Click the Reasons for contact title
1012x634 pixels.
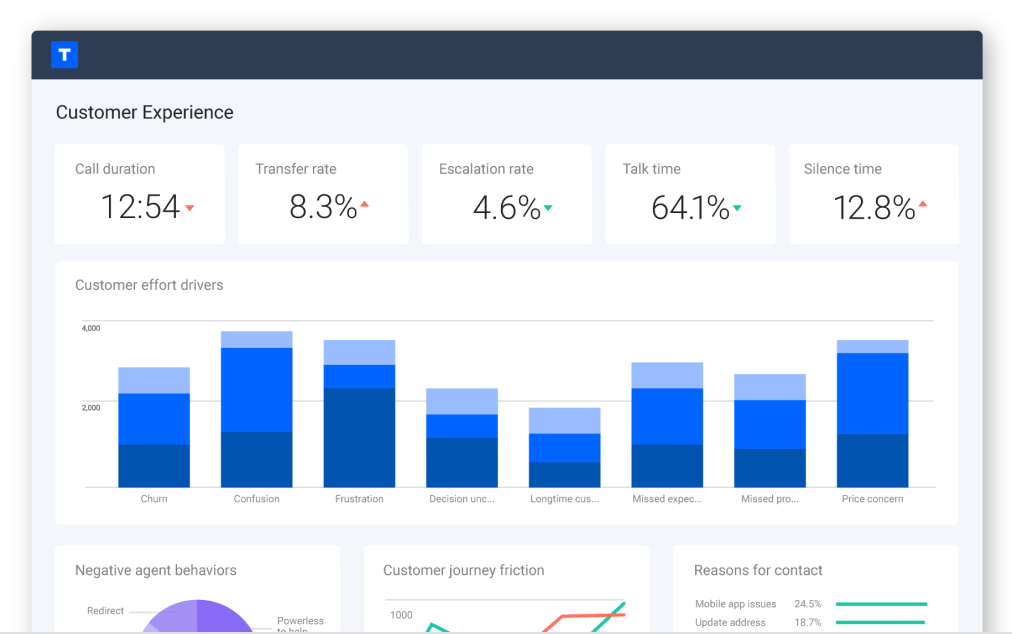coord(758,570)
